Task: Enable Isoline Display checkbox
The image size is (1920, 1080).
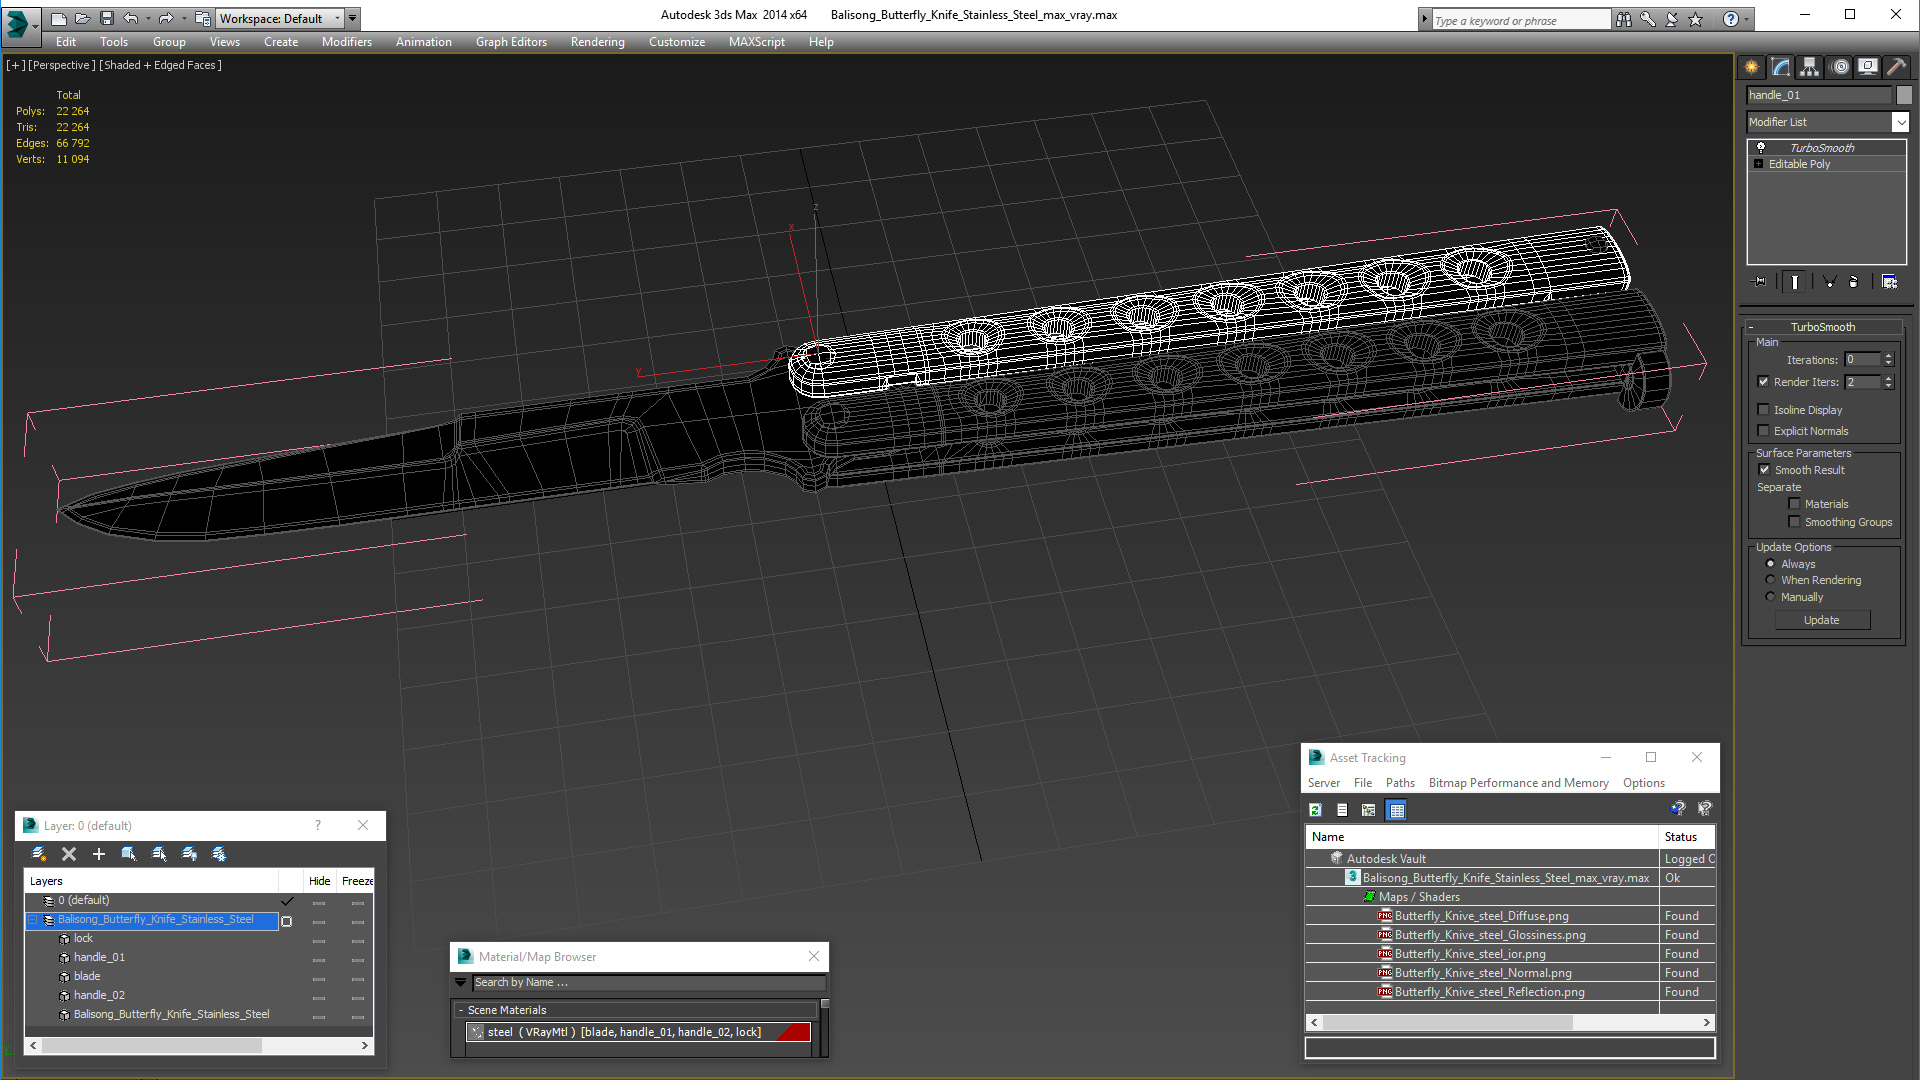Action: coord(1764,410)
